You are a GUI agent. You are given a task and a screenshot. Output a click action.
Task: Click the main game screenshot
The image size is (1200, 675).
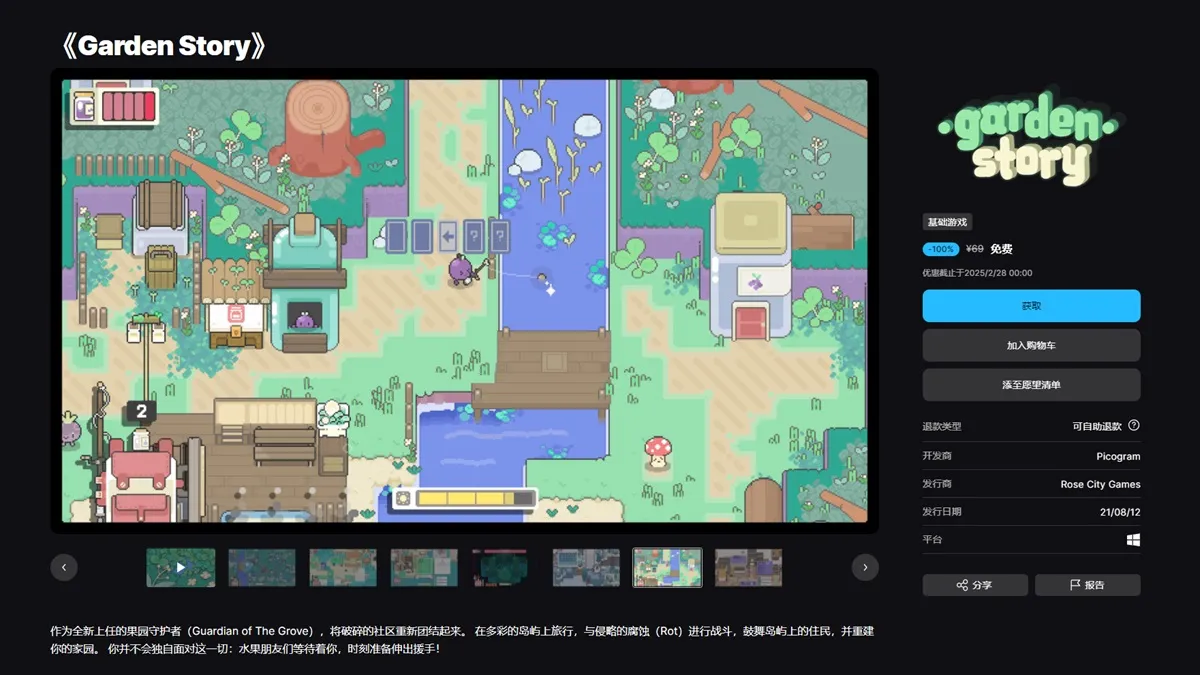point(465,301)
